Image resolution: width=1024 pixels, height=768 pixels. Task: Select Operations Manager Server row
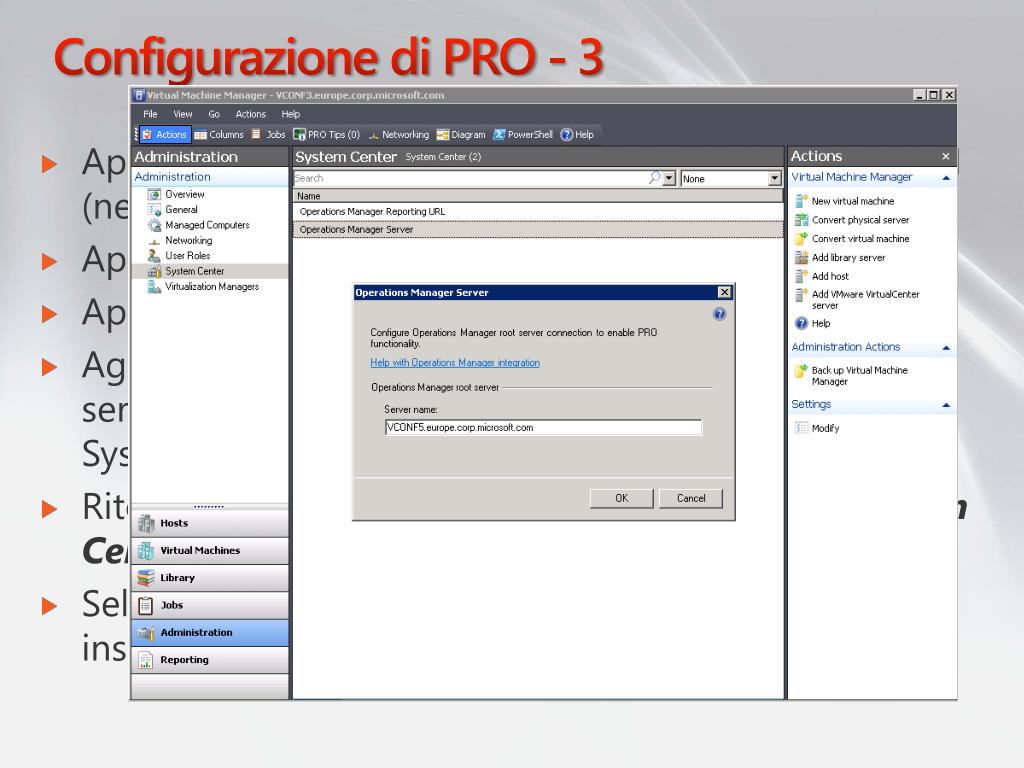point(538,229)
